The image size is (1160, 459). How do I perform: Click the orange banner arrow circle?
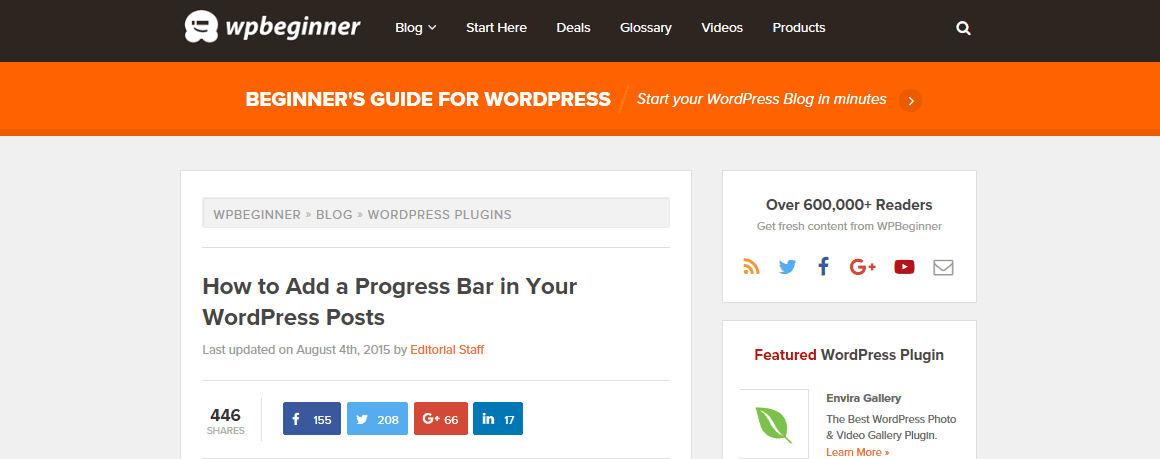(911, 100)
